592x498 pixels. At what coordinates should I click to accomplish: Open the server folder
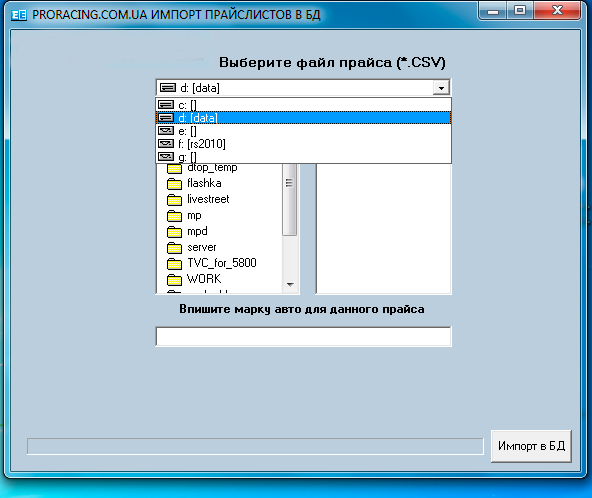pos(191,247)
